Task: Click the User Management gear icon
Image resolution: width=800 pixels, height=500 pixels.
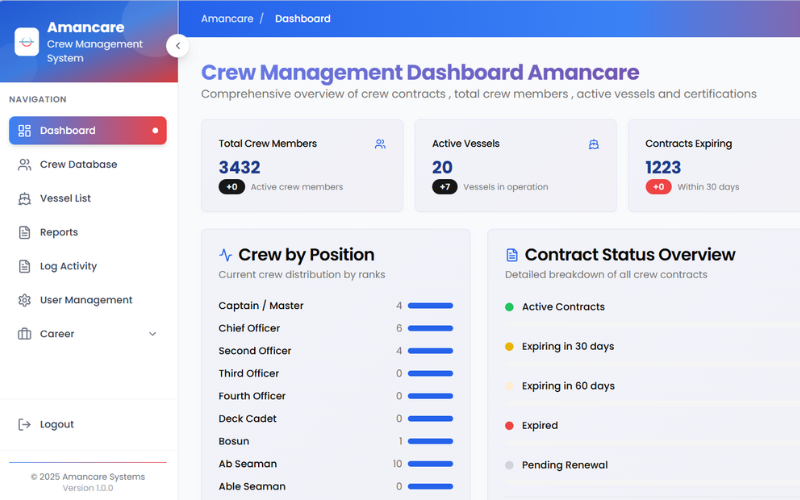Action: 25,301
